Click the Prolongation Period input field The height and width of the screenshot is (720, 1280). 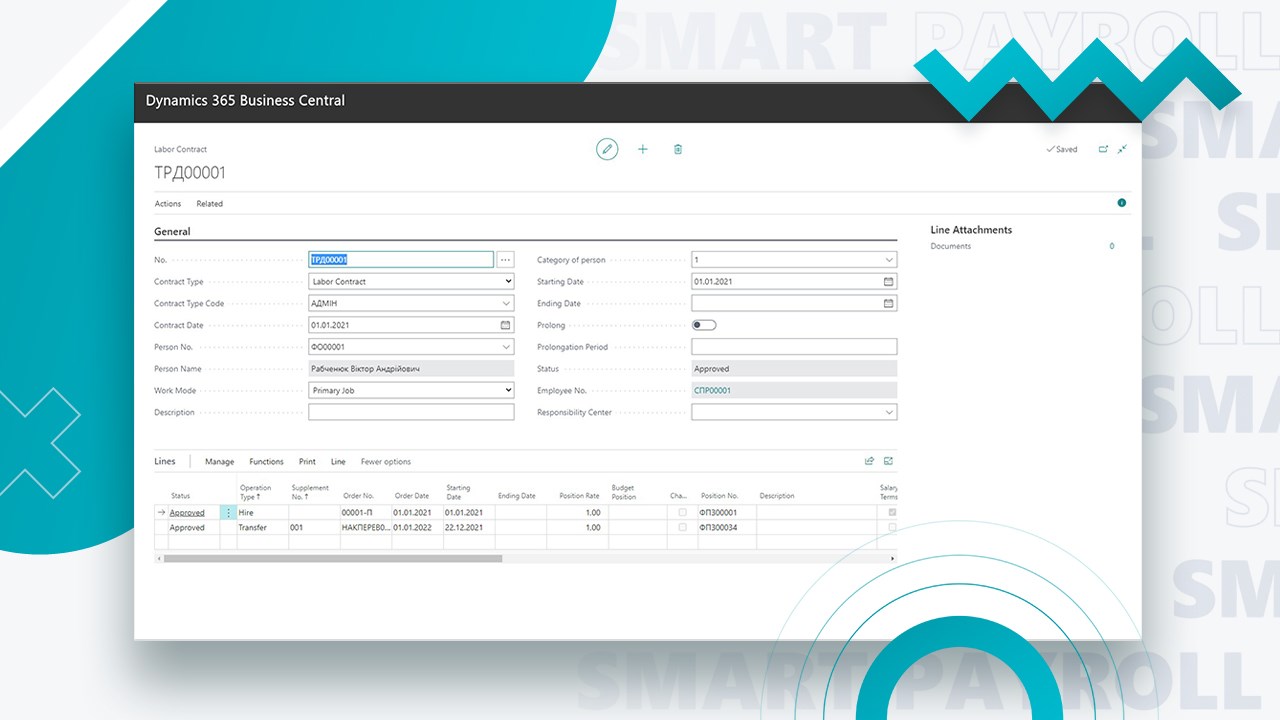(794, 347)
